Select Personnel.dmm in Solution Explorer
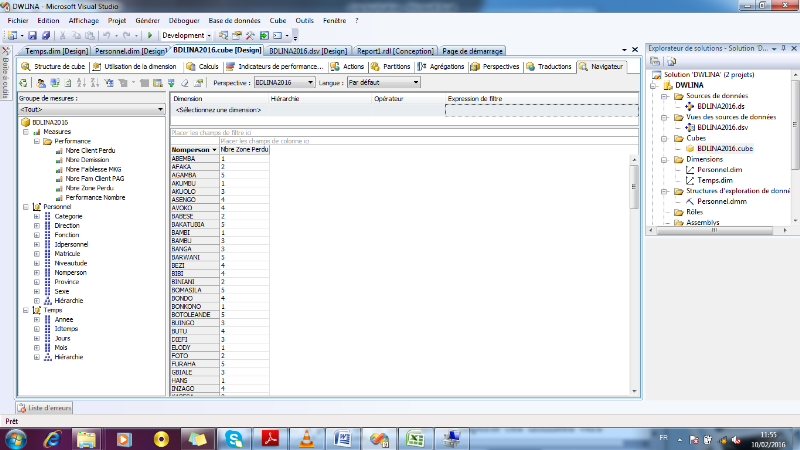The image size is (800, 450). [x=722, y=202]
